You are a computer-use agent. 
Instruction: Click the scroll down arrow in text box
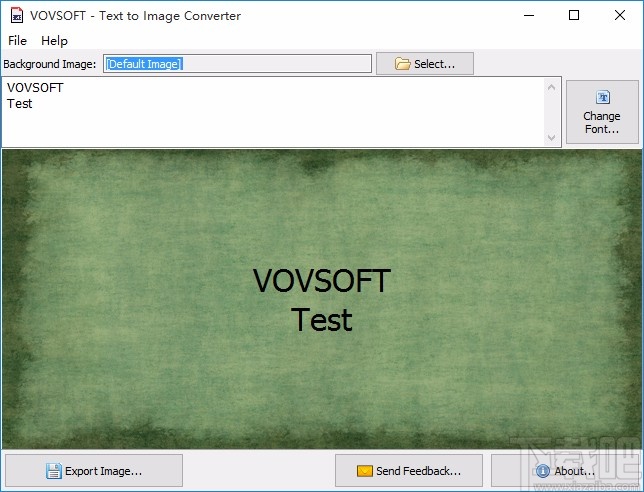pos(552,138)
